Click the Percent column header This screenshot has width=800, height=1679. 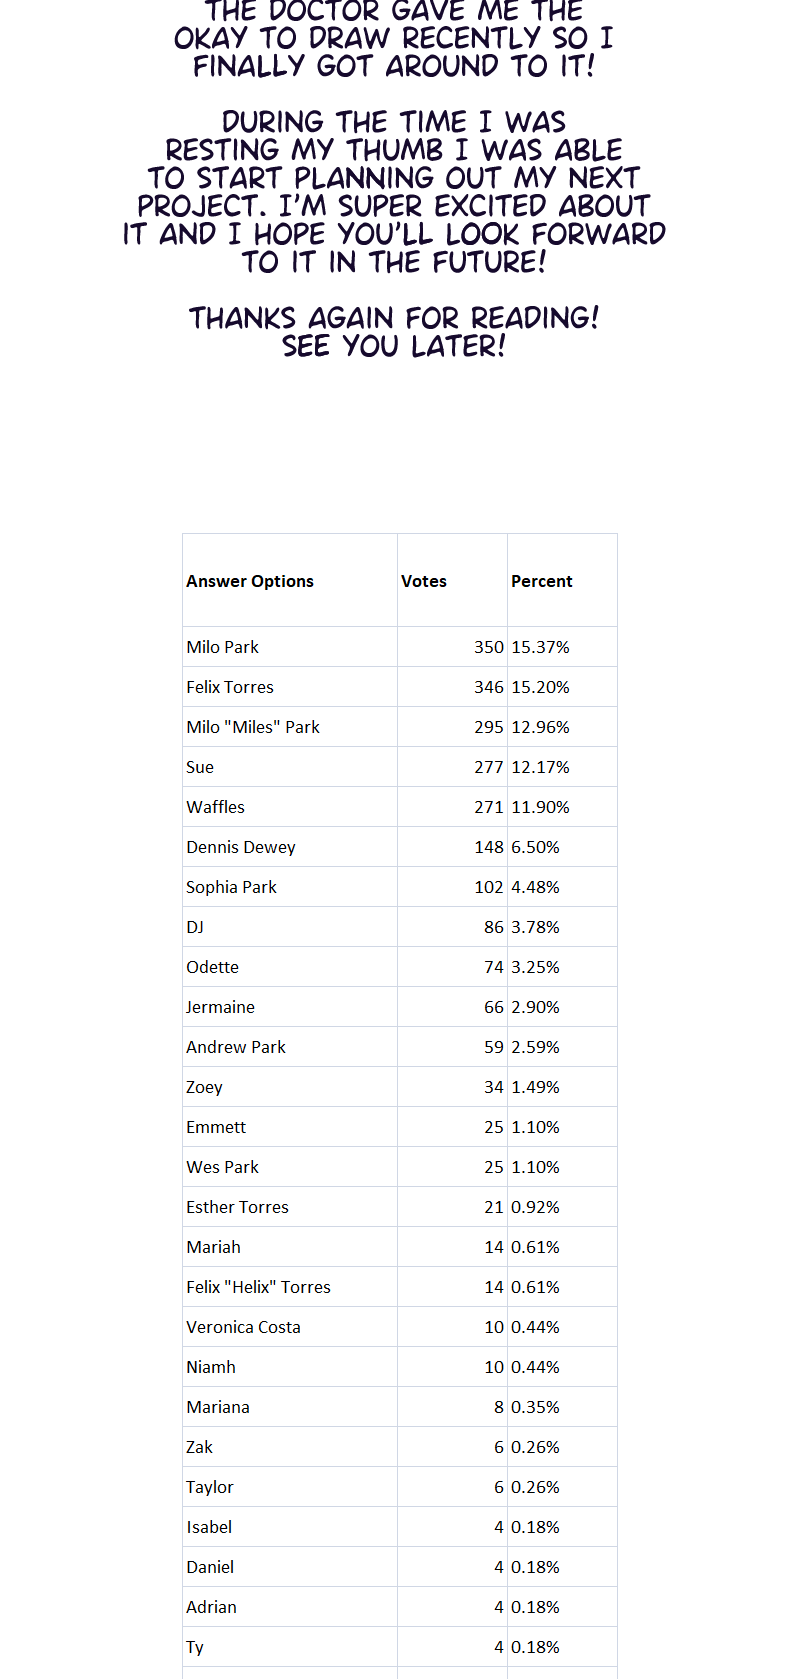point(542,581)
